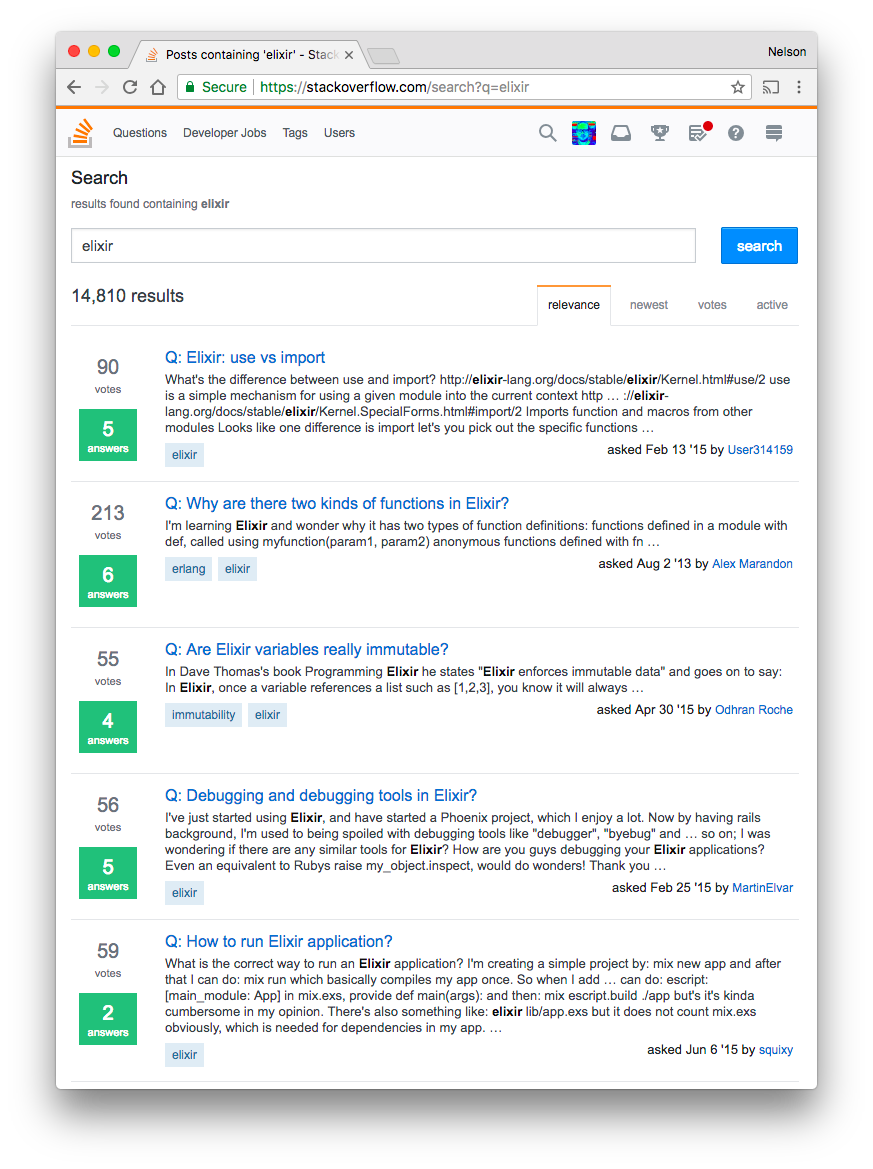Open the inbox icon
Image resolution: width=873 pixels, height=1169 pixels.
[621, 133]
